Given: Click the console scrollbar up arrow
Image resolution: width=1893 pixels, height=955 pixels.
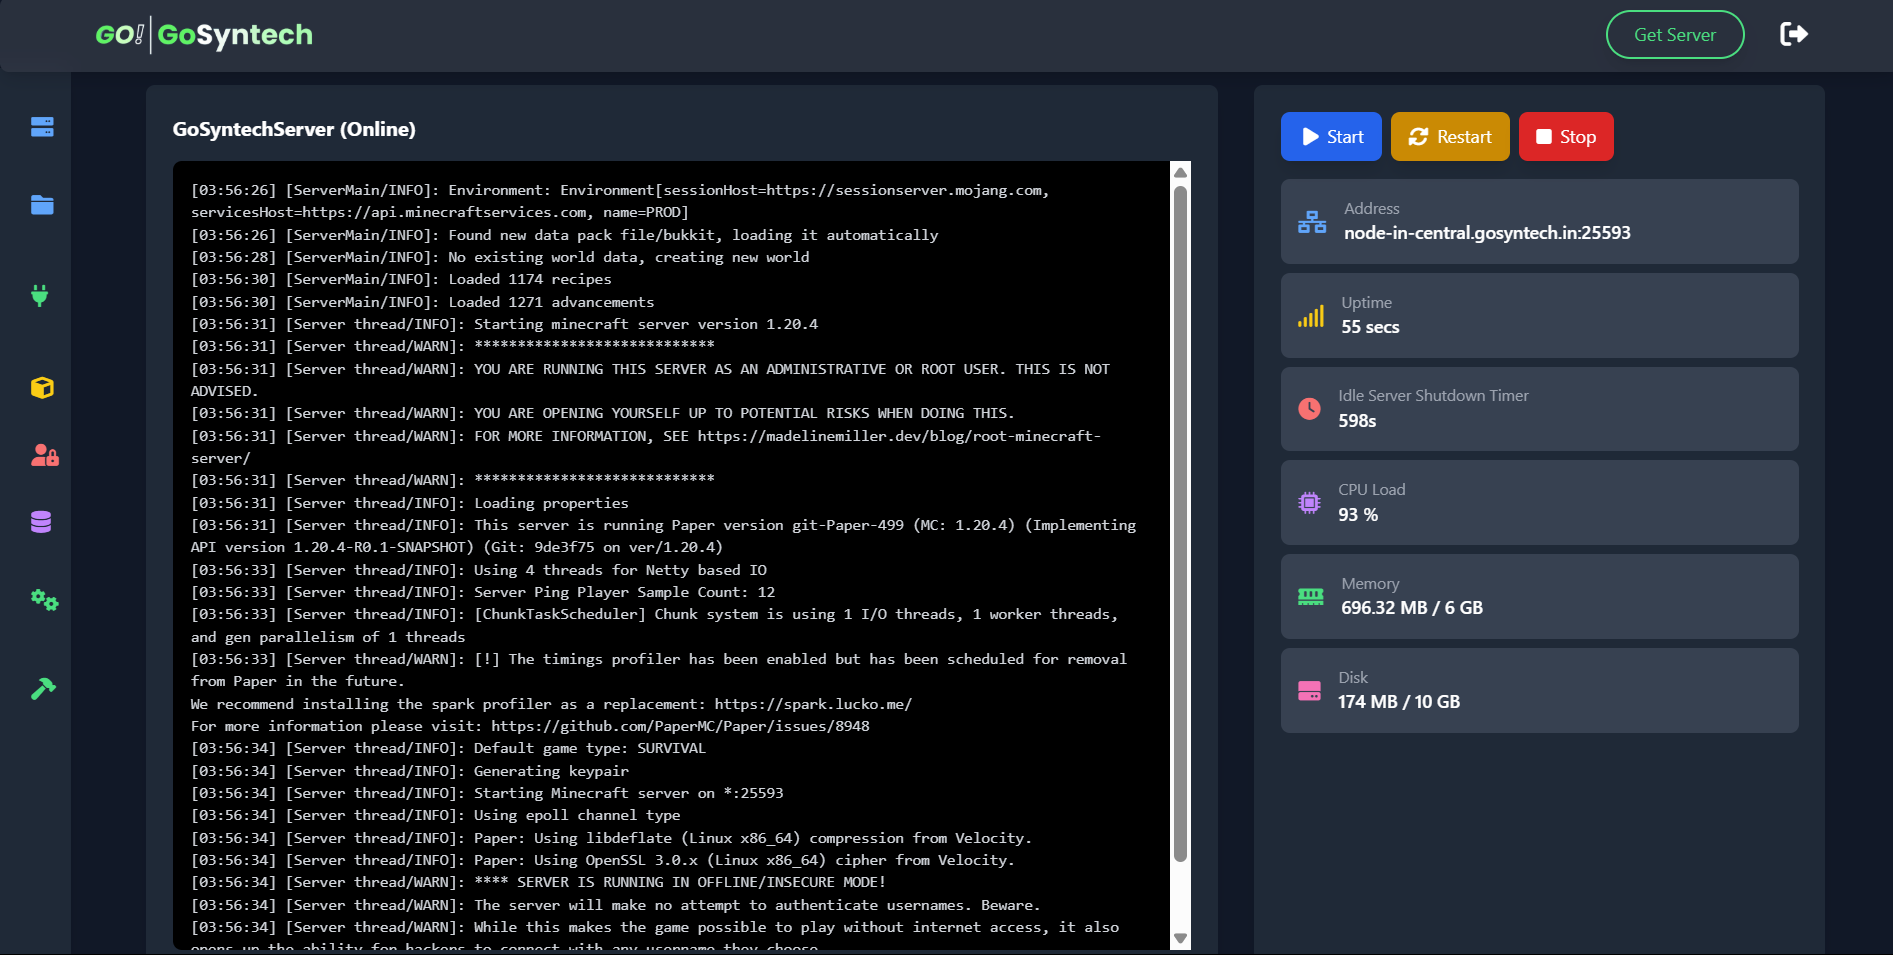Looking at the screenshot, I should pyautogui.click(x=1180, y=172).
